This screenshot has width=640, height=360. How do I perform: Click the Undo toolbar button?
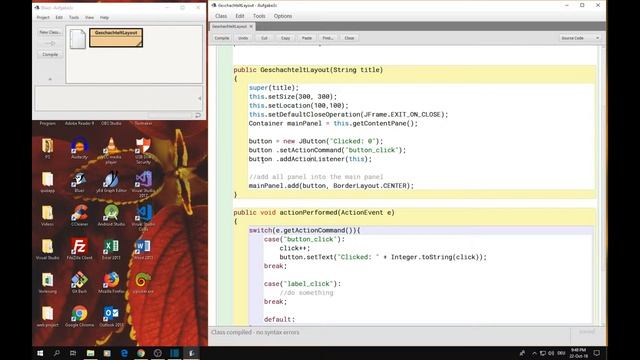[x=243, y=38]
